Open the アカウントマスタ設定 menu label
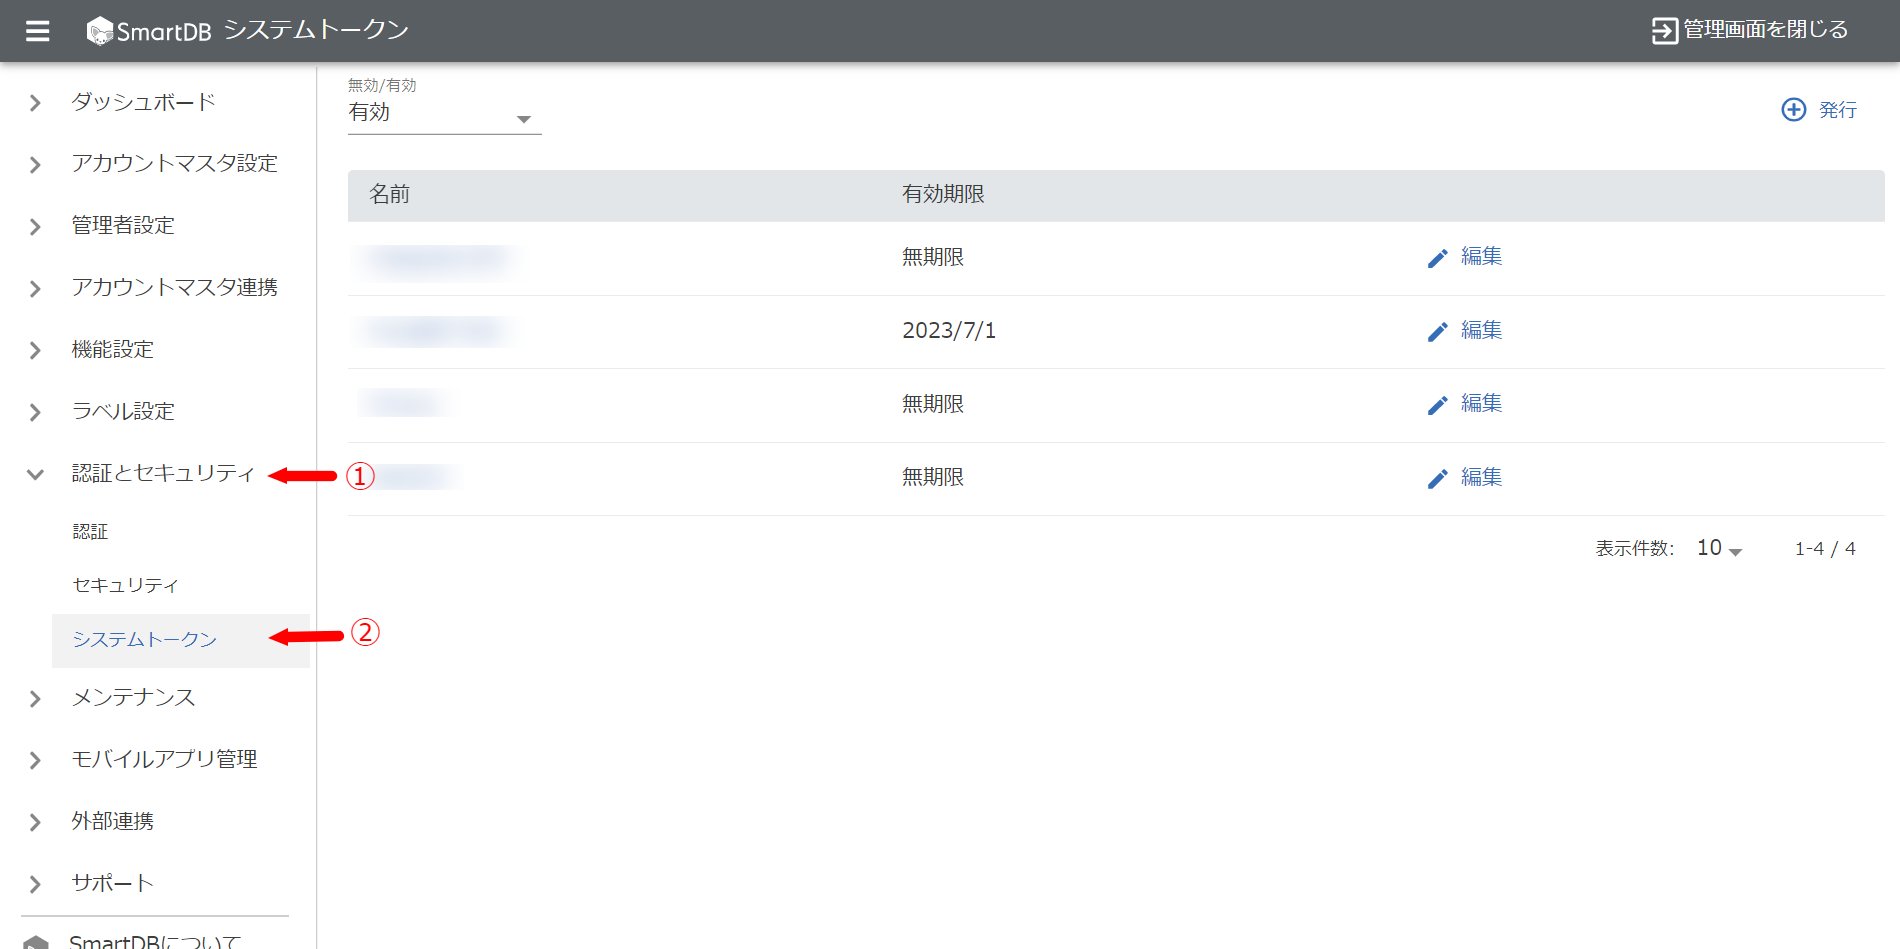 click(174, 163)
